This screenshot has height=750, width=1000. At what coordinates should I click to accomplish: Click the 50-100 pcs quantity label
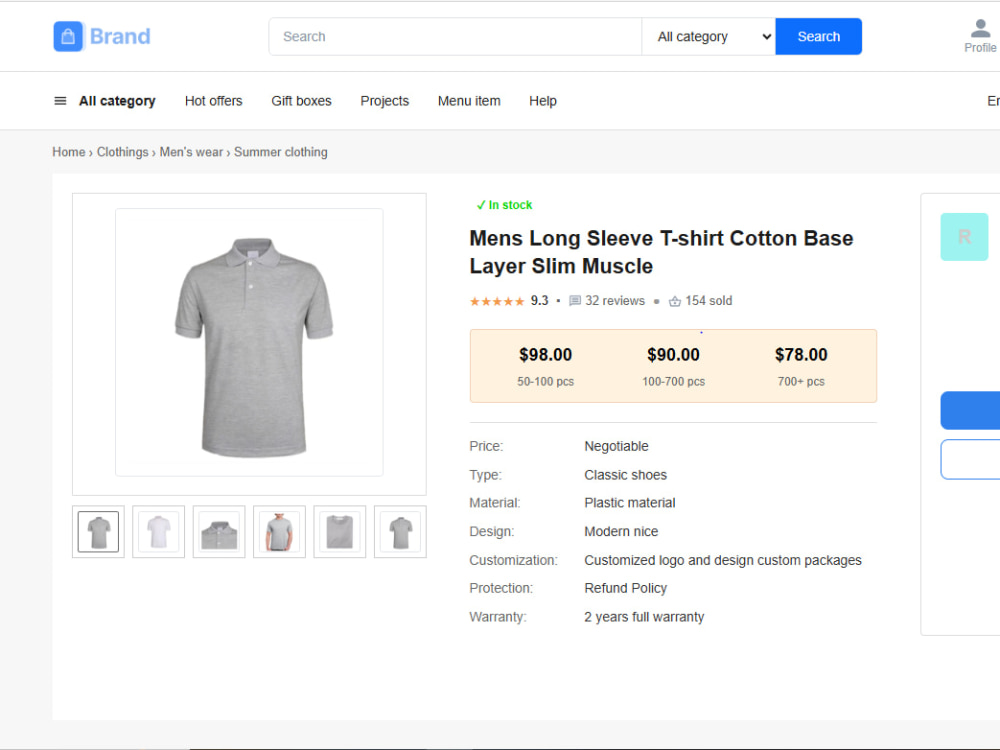(x=545, y=381)
